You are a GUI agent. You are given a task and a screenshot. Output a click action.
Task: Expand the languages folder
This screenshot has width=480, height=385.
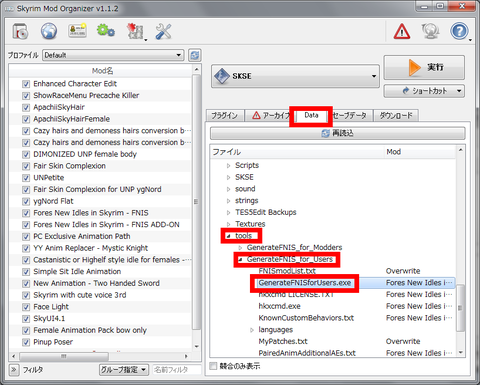(x=252, y=330)
